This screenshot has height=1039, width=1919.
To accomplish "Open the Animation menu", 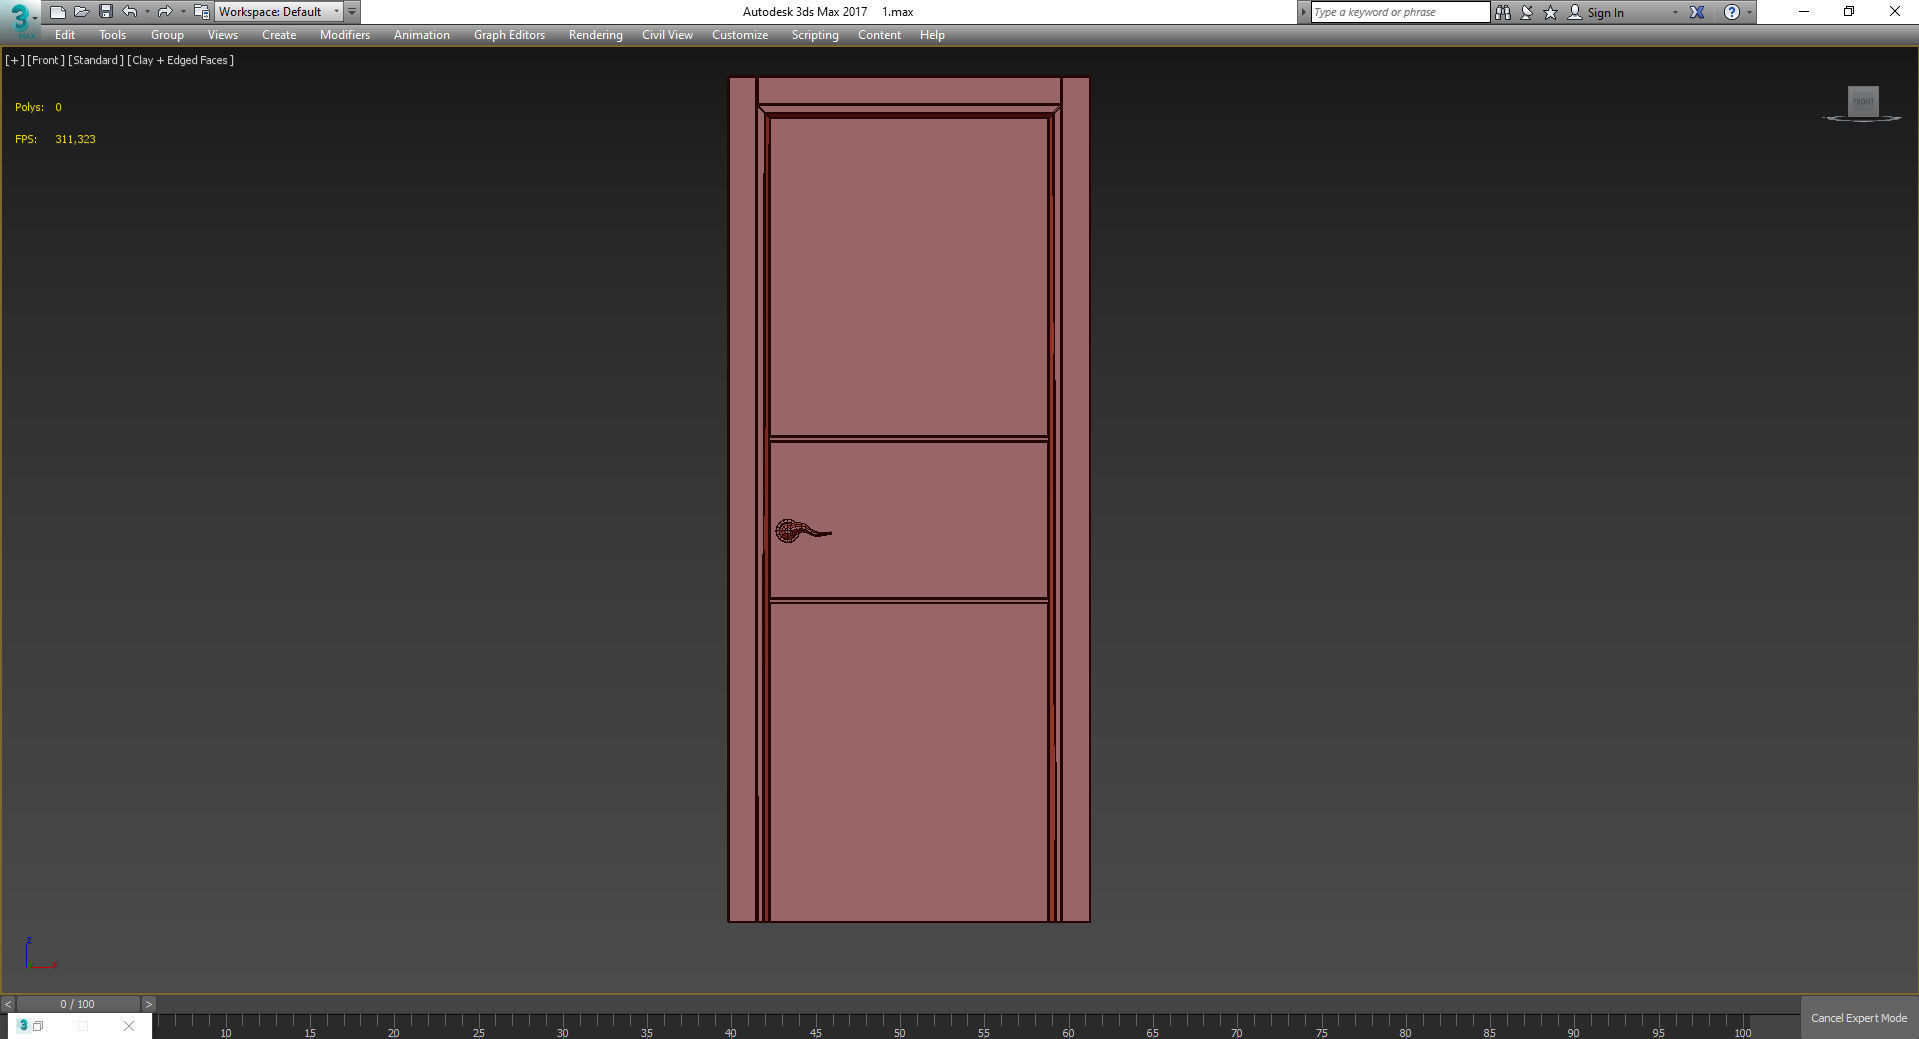I will pyautogui.click(x=422, y=35).
